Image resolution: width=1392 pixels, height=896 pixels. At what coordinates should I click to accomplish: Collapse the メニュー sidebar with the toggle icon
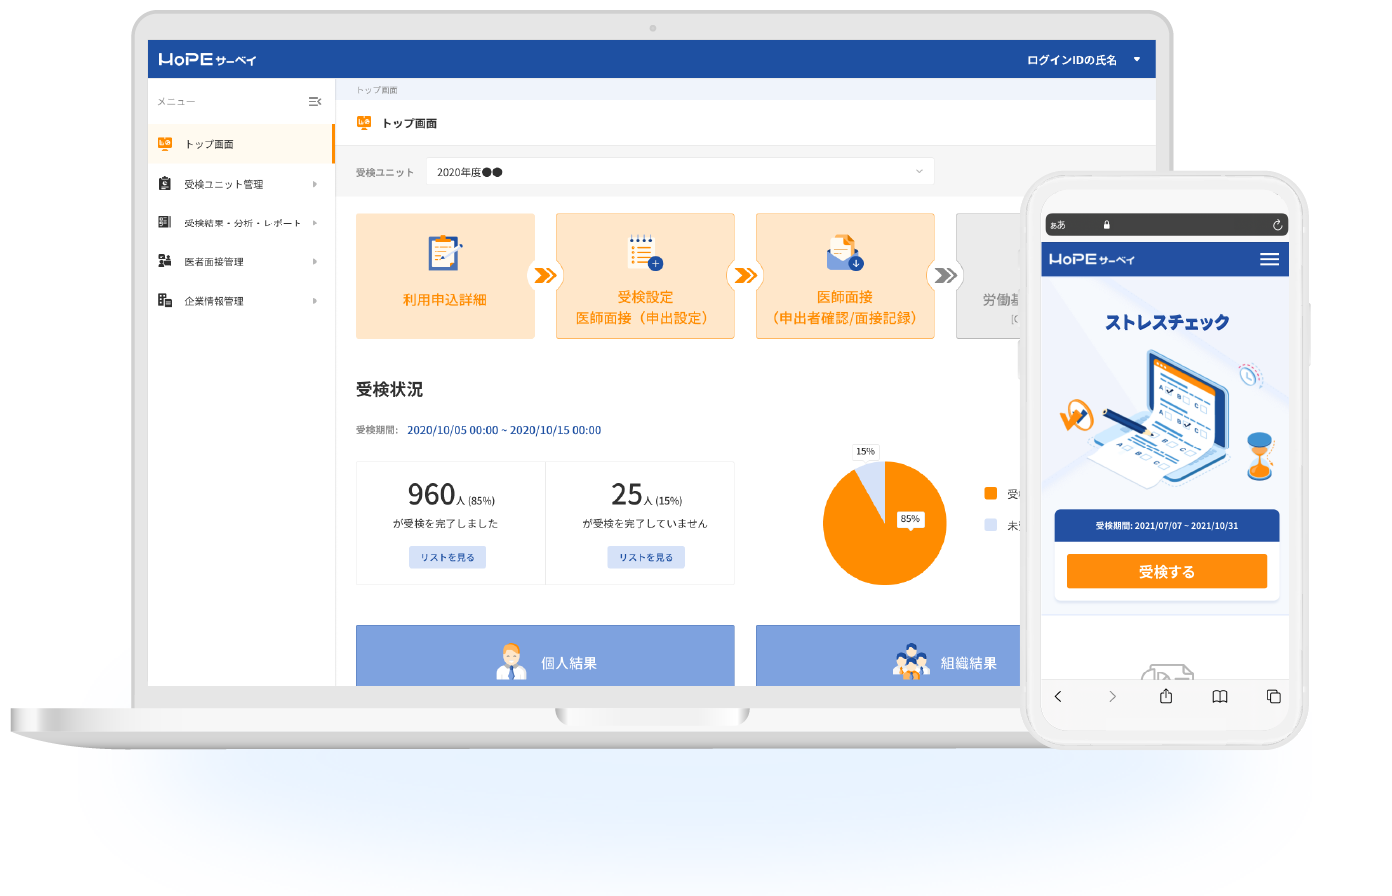point(315,102)
